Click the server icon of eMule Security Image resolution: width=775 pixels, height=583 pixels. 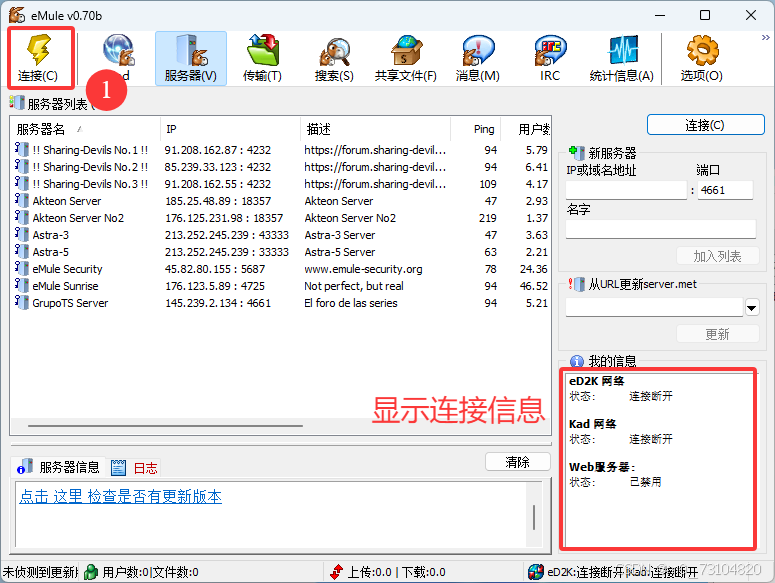21,269
